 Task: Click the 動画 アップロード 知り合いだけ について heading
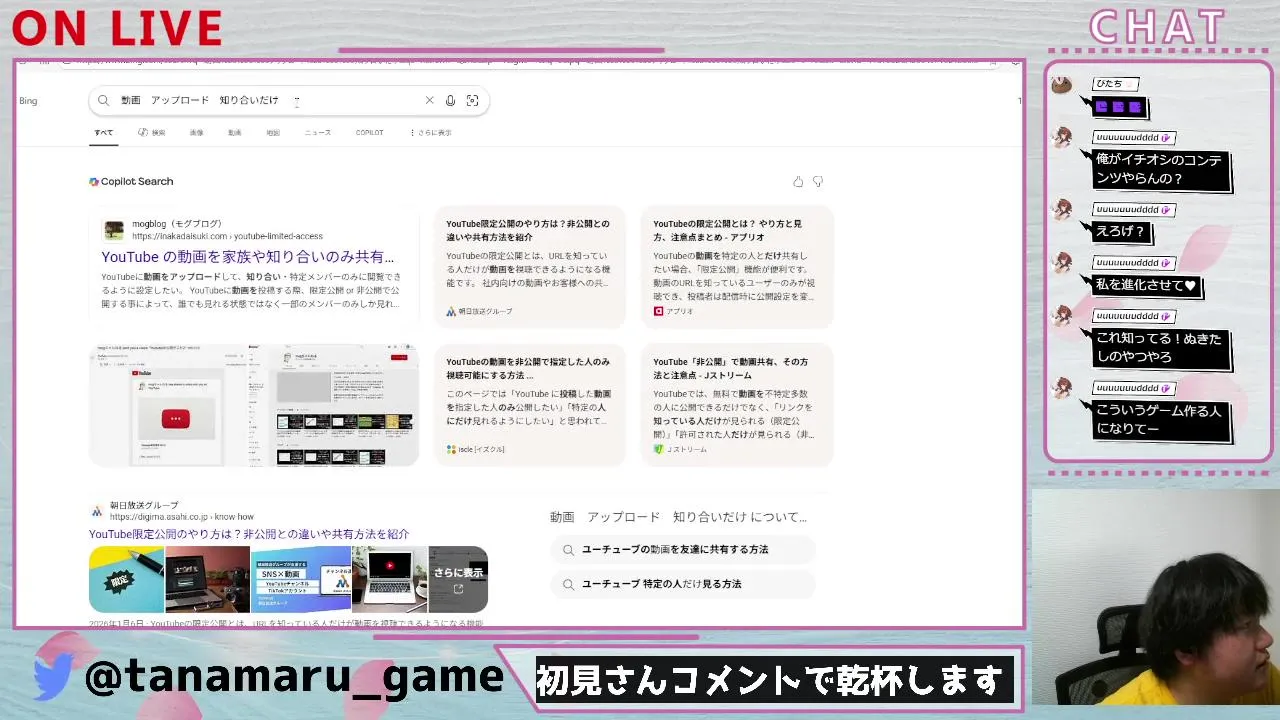(x=678, y=517)
